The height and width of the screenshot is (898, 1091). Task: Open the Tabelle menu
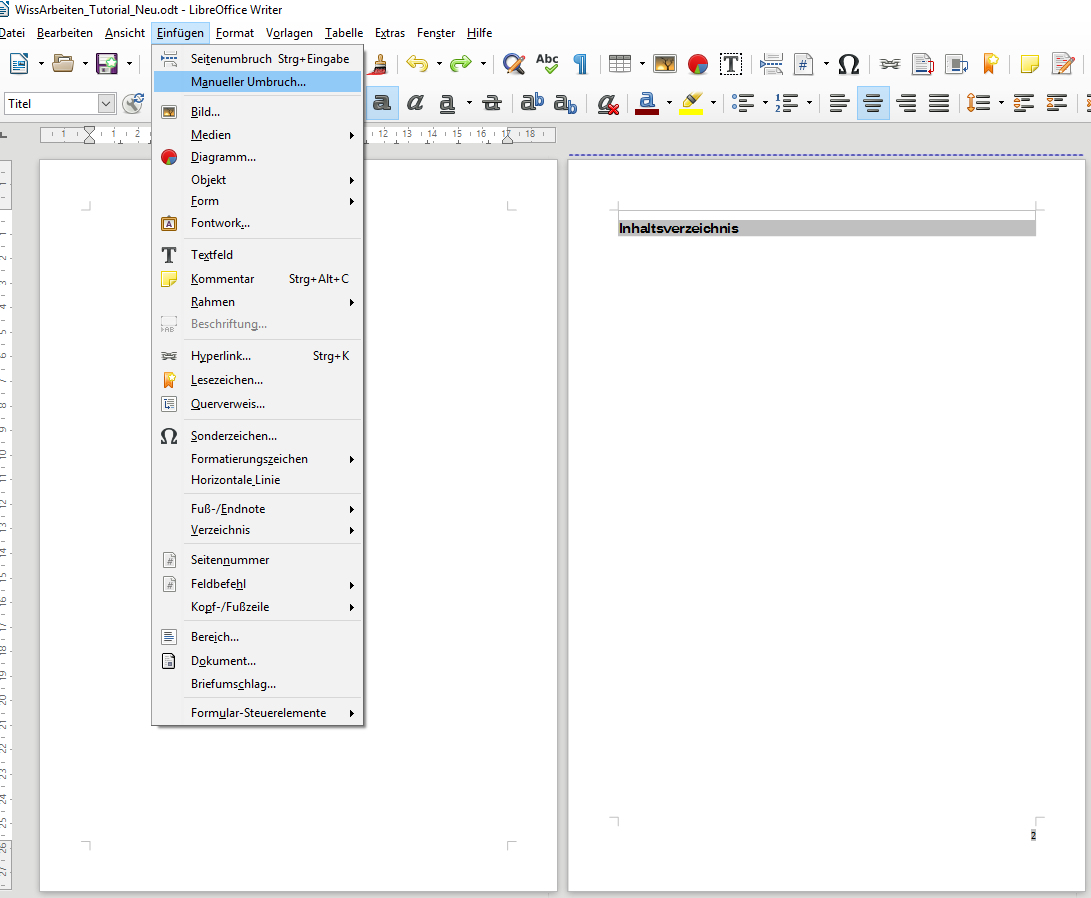(x=344, y=33)
